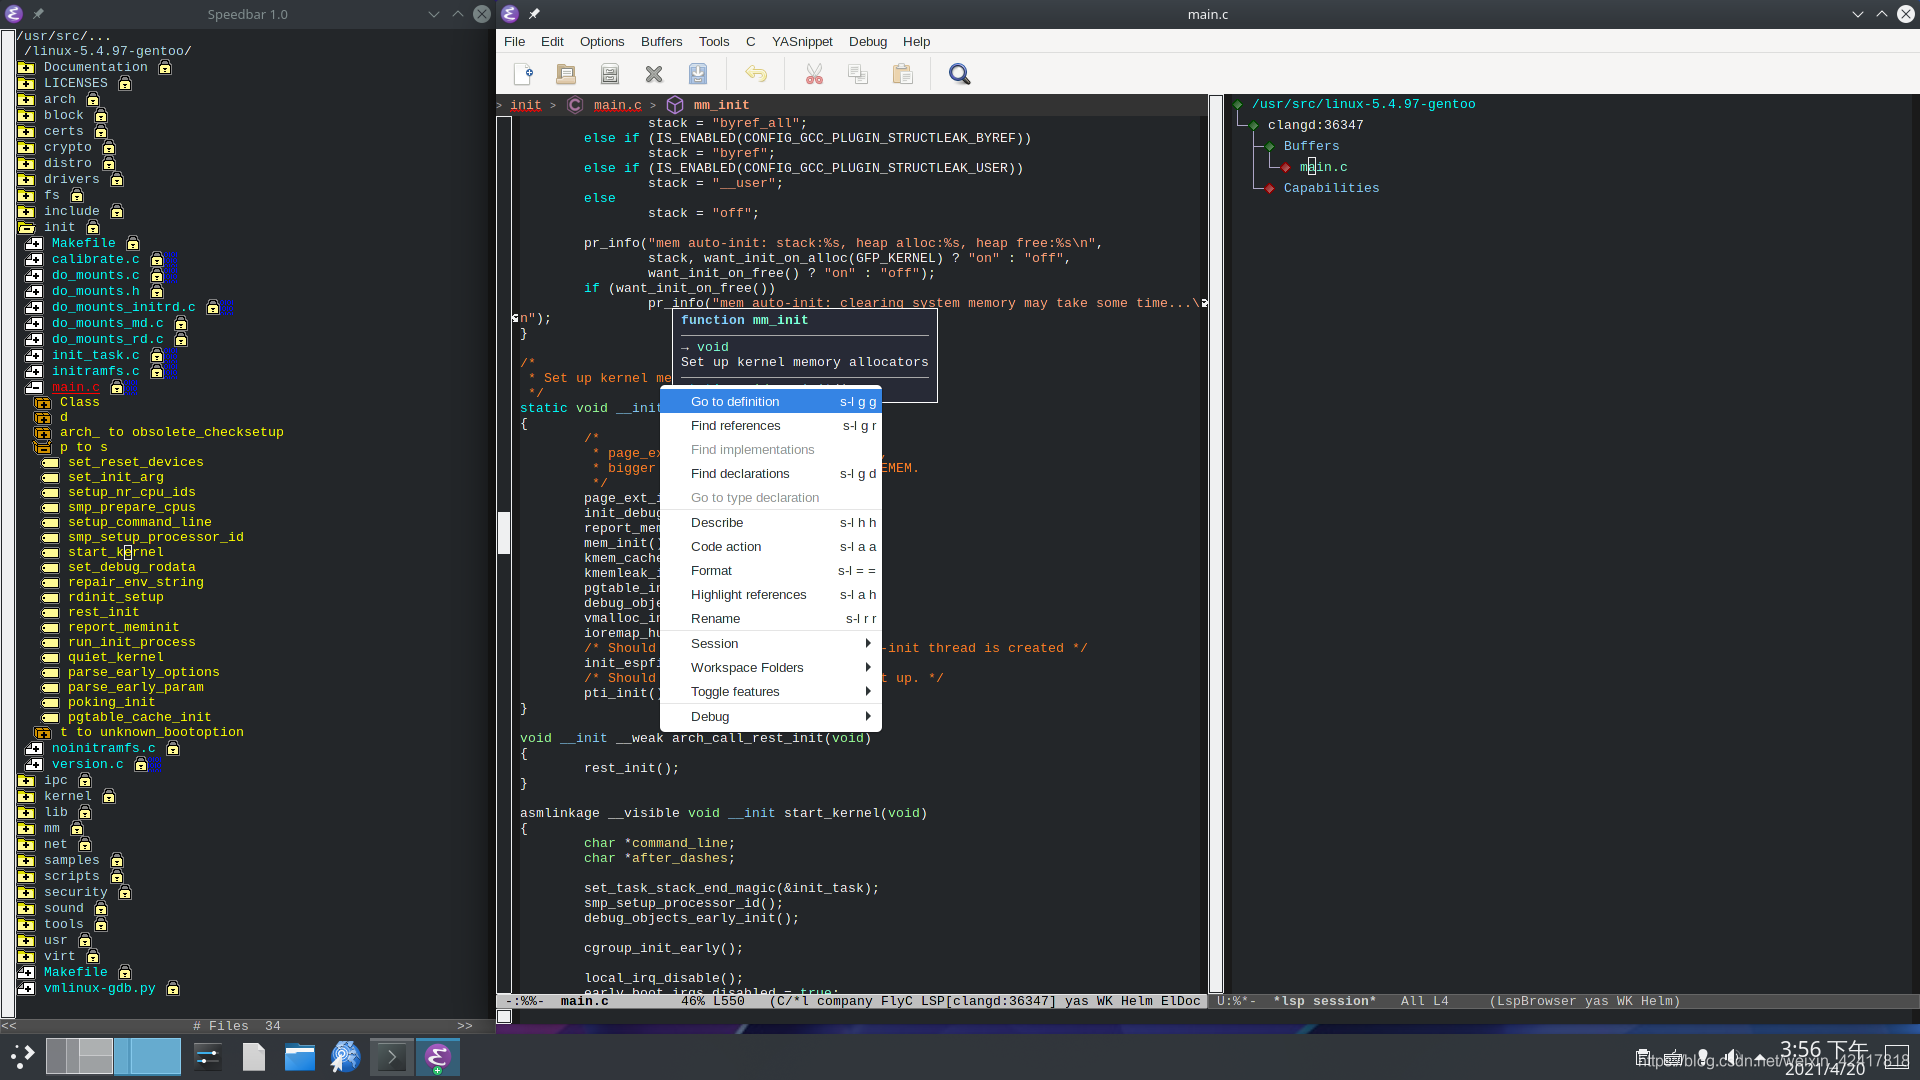
Task: Jump to rest_init tag in Speedbar
Action: click(104, 612)
